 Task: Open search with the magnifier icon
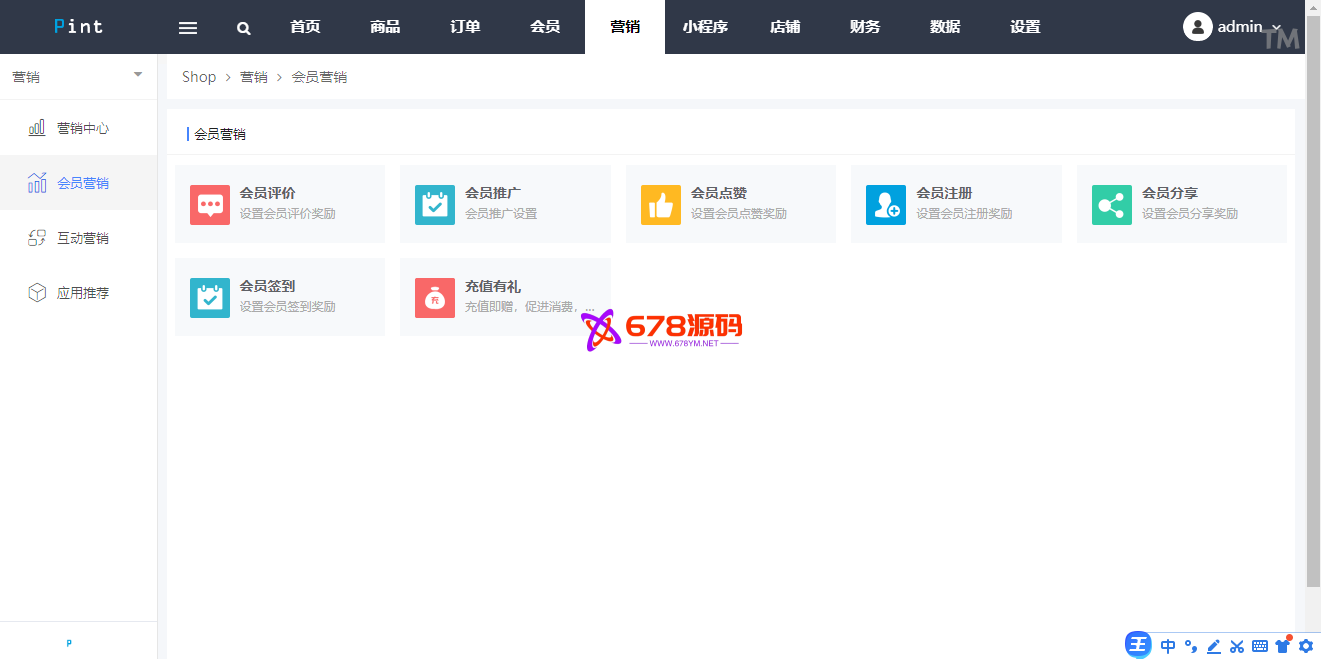pyautogui.click(x=244, y=28)
